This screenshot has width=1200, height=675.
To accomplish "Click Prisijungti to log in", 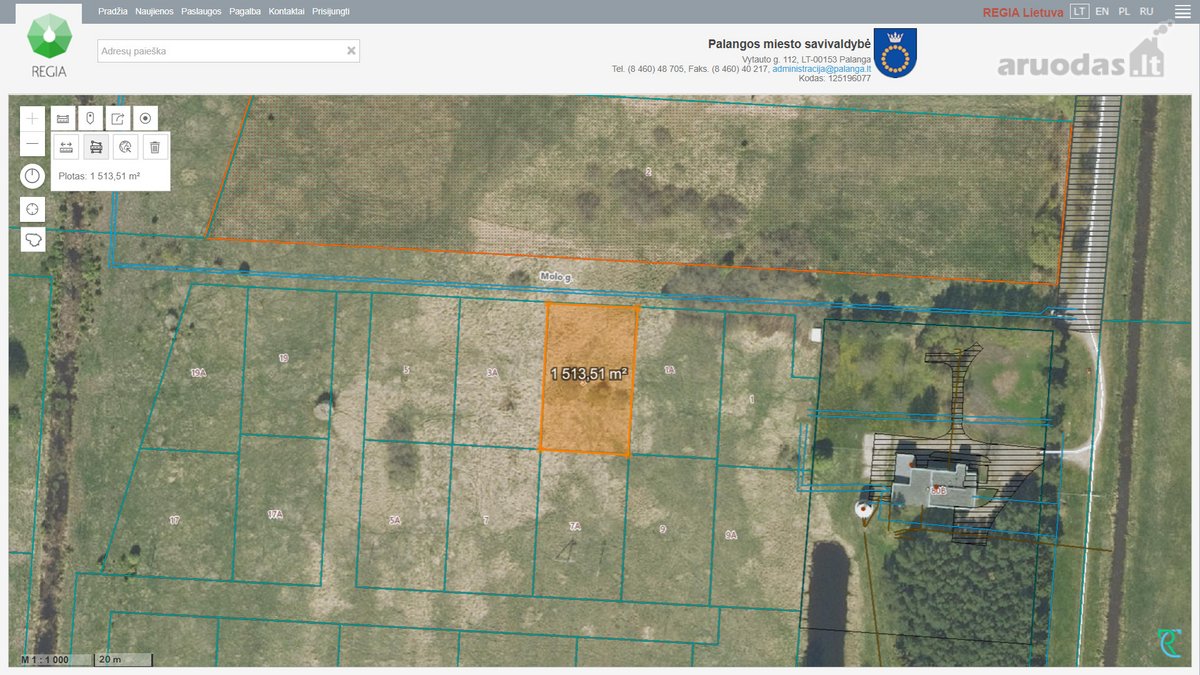I will click(331, 11).
